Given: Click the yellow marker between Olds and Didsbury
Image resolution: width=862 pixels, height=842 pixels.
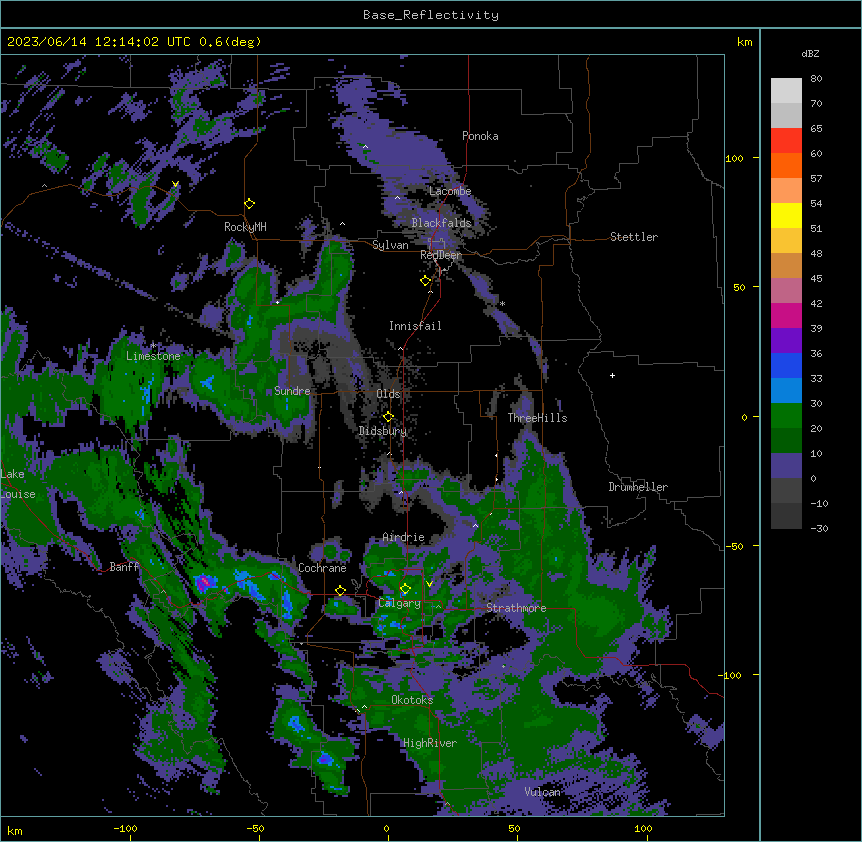Looking at the screenshot, I should click(x=388, y=416).
